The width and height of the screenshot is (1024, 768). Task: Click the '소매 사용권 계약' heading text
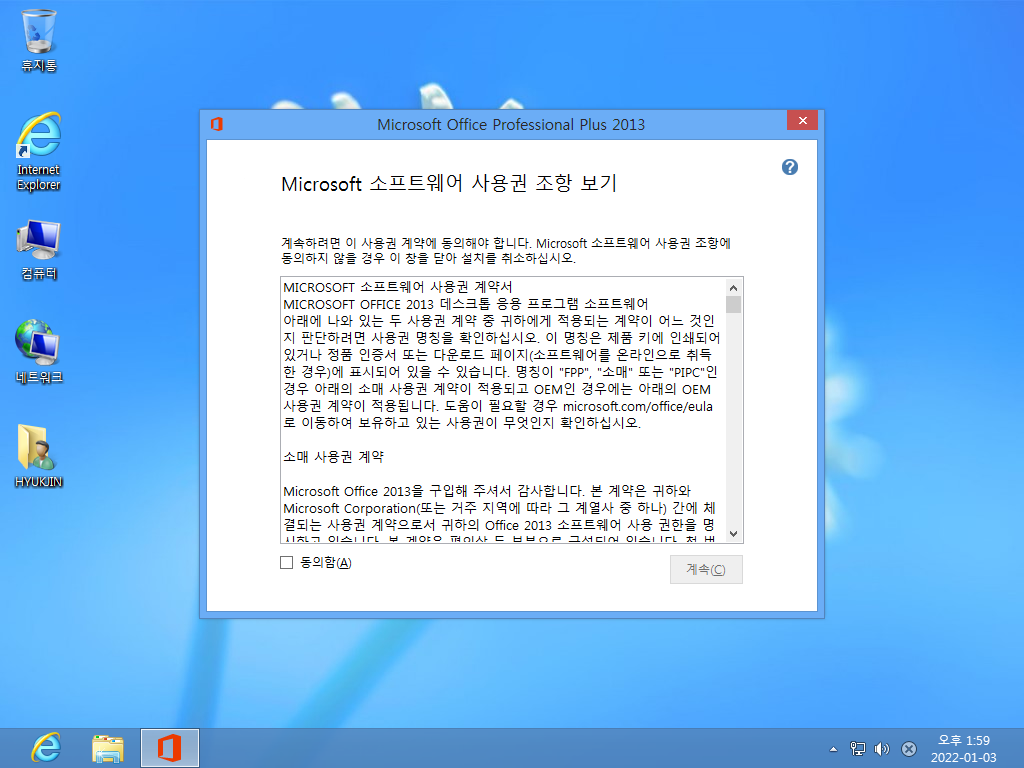pyautogui.click(x=334, y=456)
